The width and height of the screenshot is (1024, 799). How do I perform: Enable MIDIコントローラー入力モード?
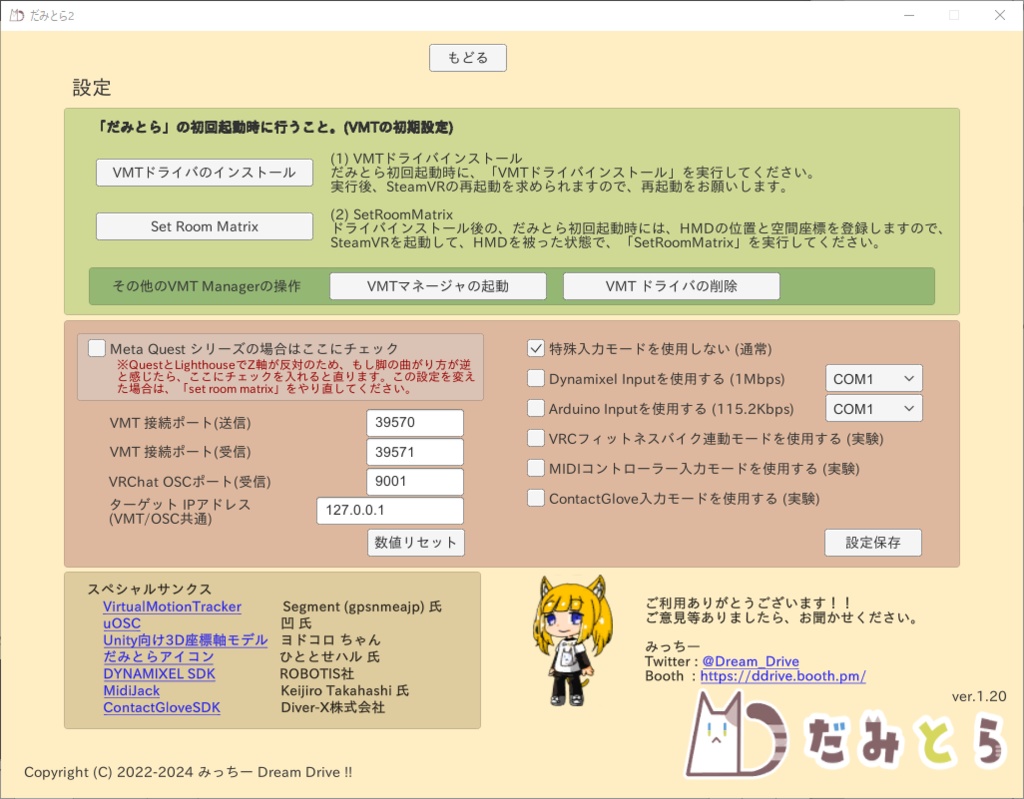click(535, 468)
